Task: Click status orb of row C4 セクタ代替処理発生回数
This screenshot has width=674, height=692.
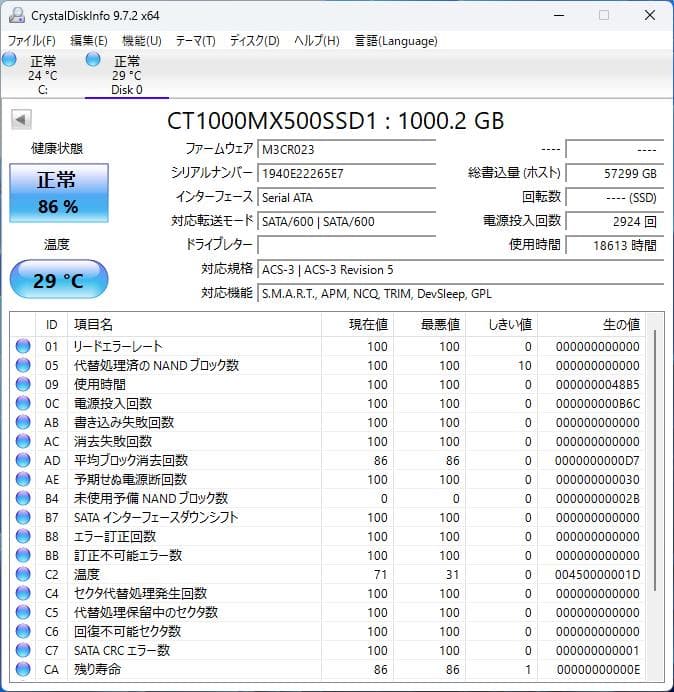Action: point(23,593)
